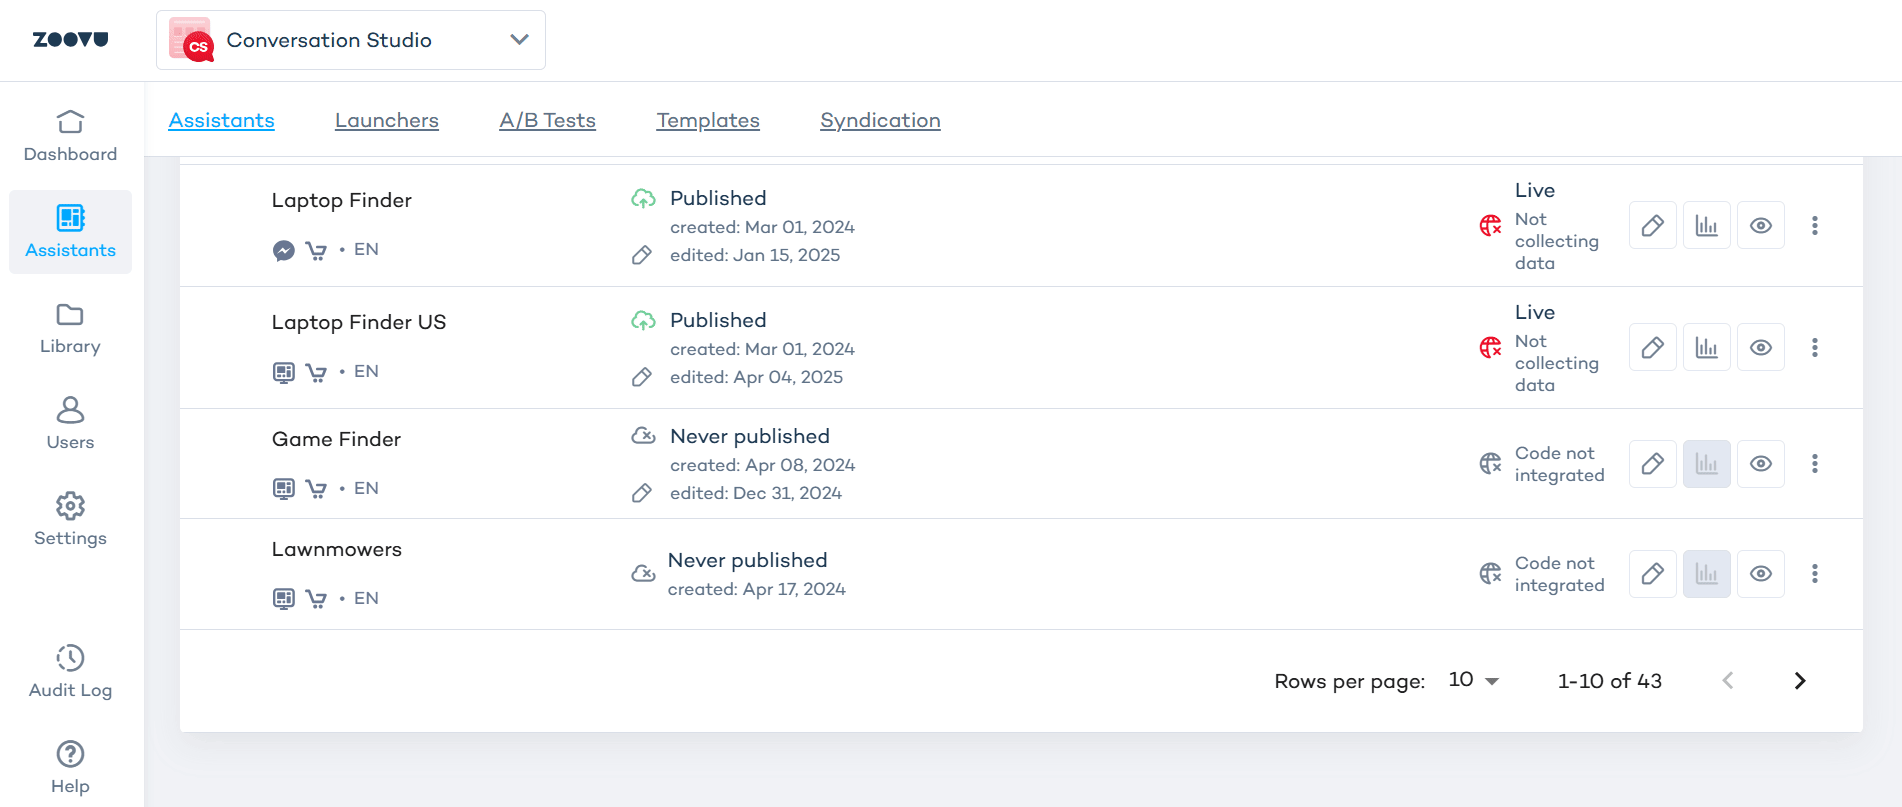Preview Laptop Finder with the eye icon

1761,226
